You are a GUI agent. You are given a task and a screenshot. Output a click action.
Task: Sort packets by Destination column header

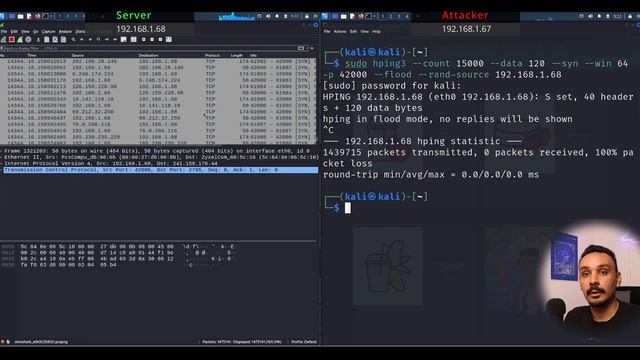click(x=148, y=55)
